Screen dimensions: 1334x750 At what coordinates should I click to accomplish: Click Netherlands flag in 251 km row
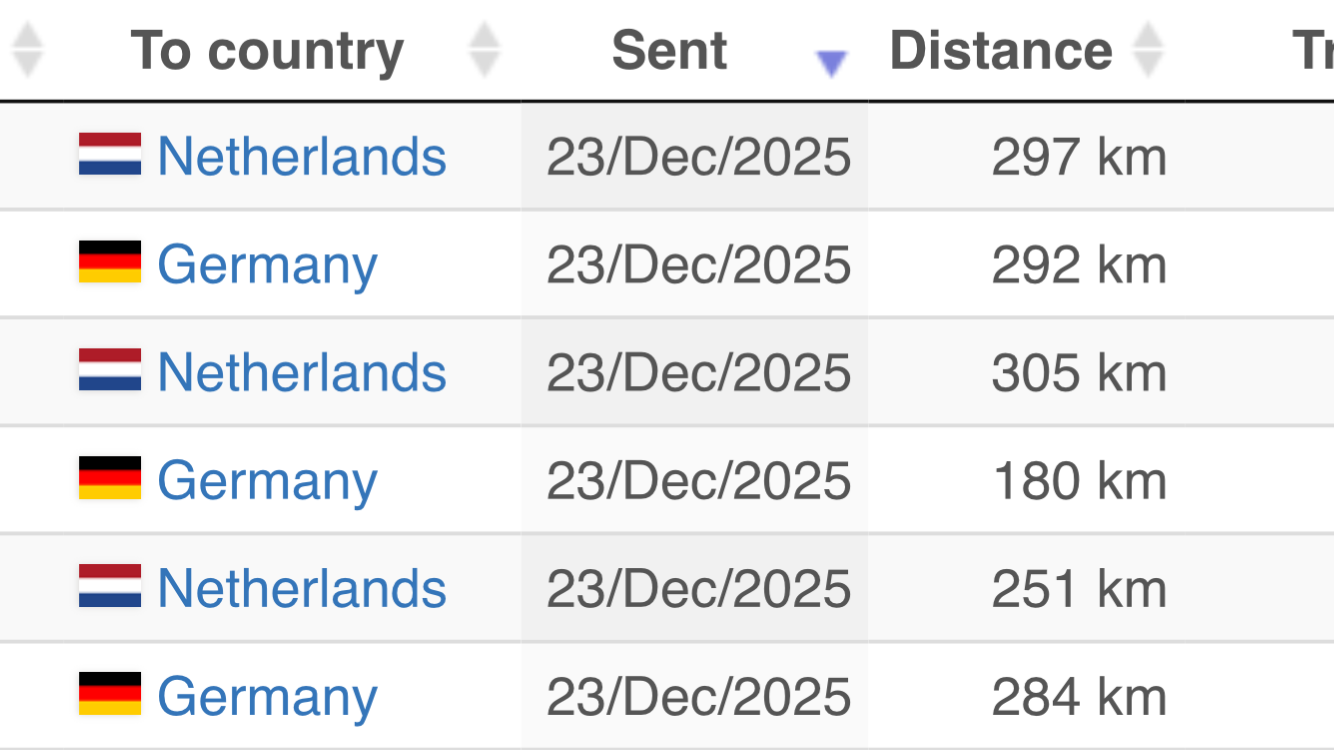[x=110, y=587]
